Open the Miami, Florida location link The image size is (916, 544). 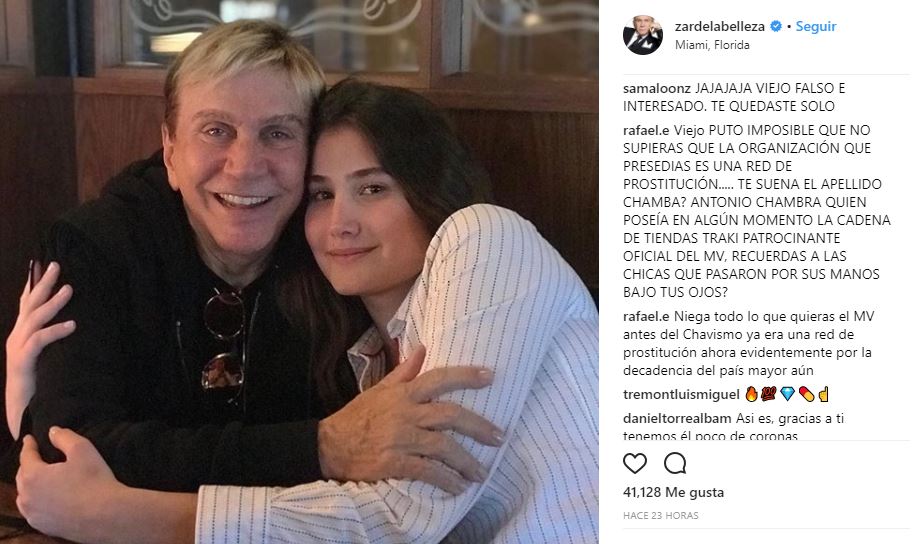pyautogui.click(x=712, y=45)
